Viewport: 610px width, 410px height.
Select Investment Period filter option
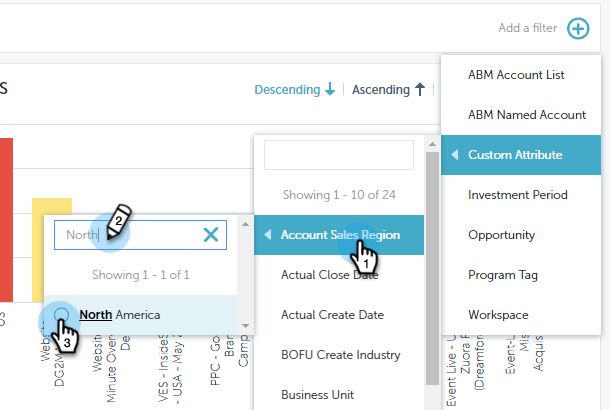[x=518, y=195]
